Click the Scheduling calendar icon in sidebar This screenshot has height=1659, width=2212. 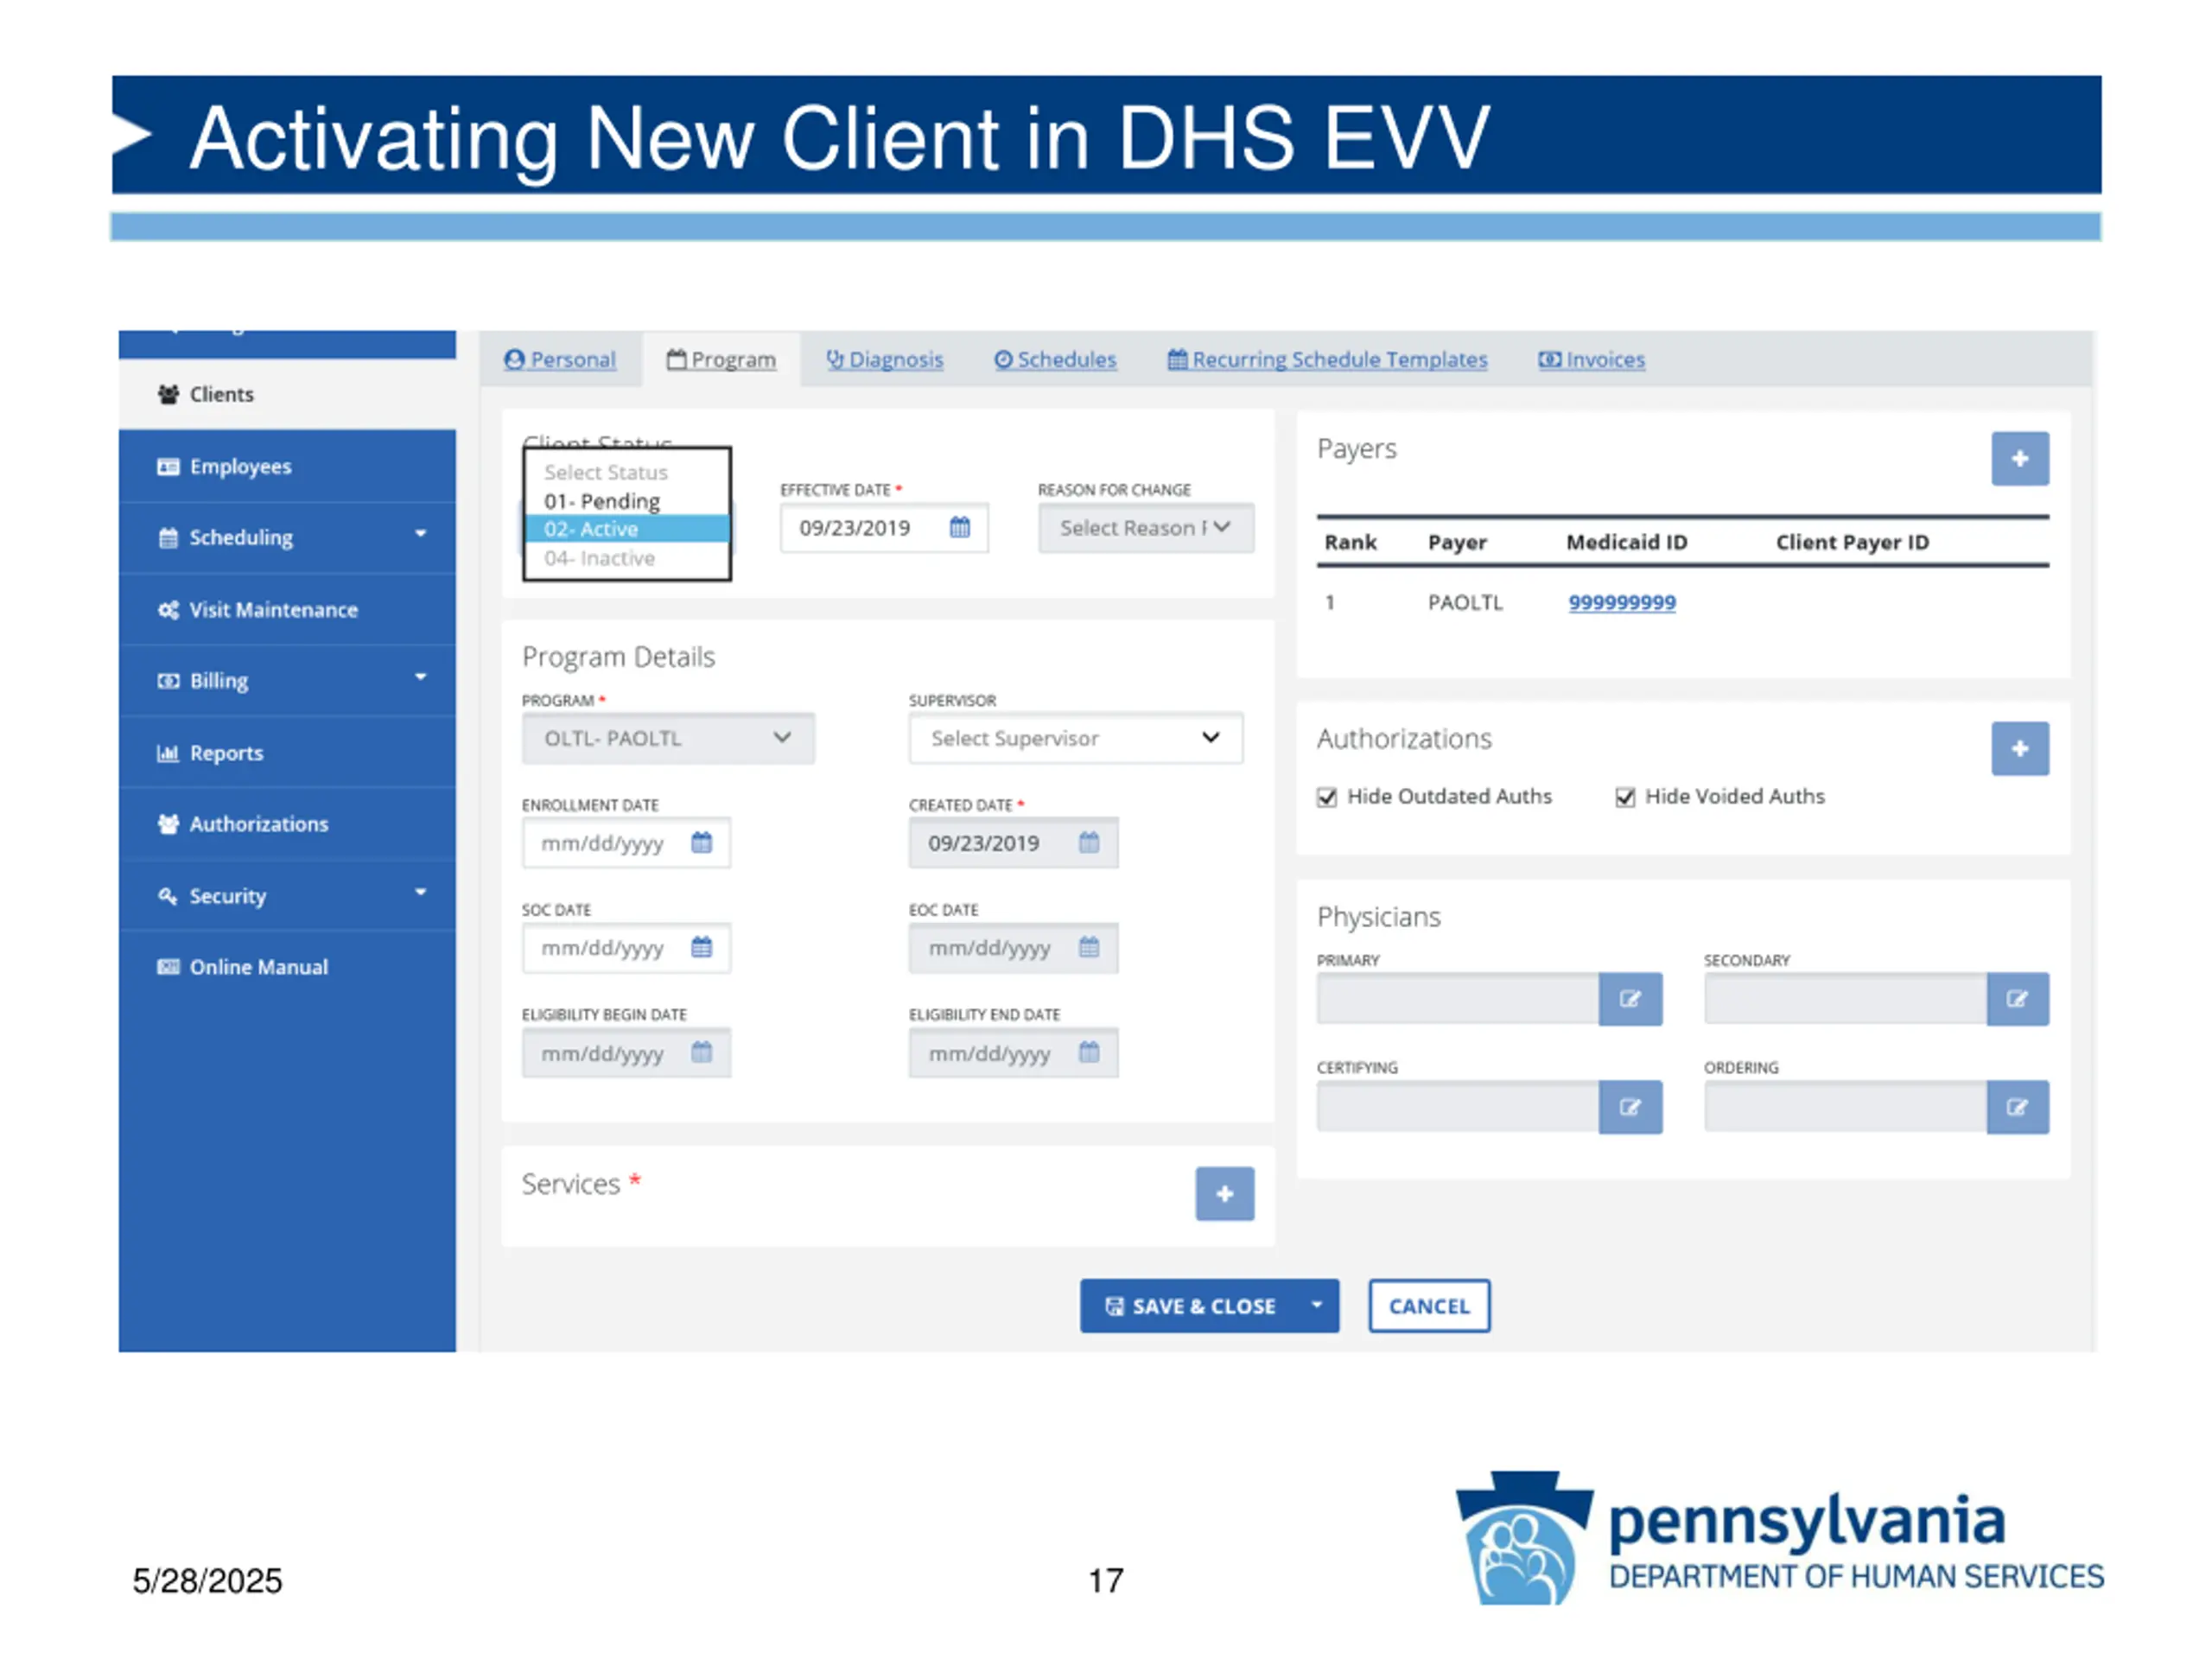[x=168, y=537]
